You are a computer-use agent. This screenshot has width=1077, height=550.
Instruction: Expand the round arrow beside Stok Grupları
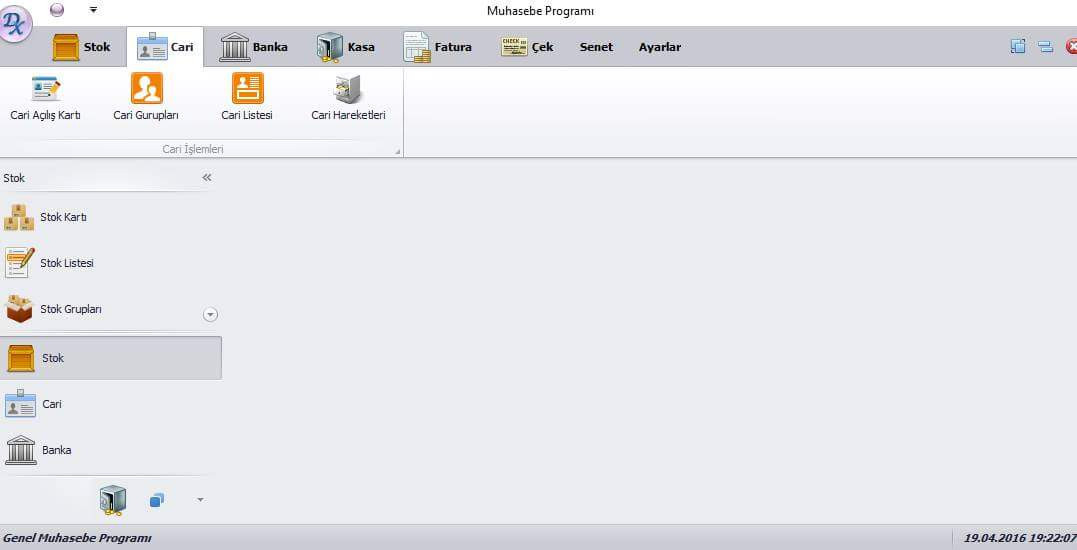(x=210, y=314)
